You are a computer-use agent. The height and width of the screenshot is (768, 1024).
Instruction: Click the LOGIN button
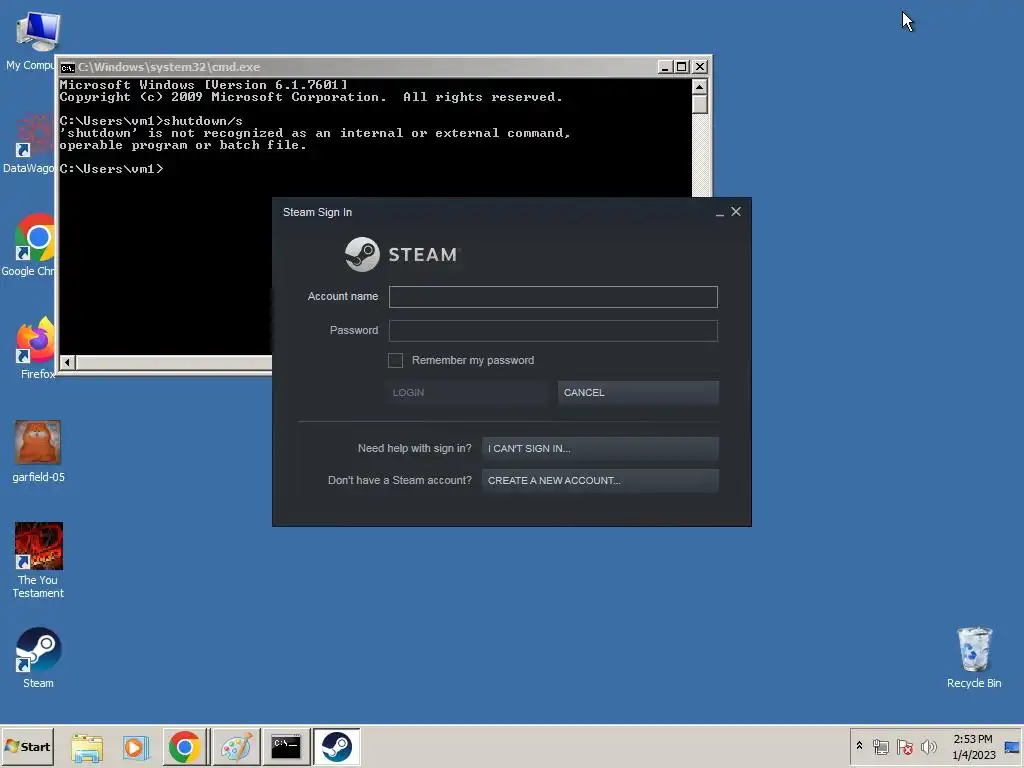pos(467,392)
